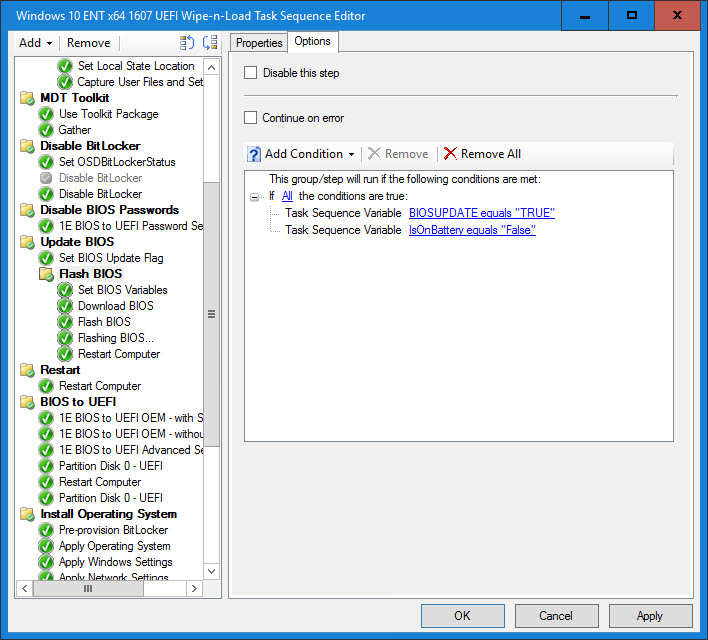This screenshot has height=640, width=708.
Task: Open the BIOSUPDATE equals "TRUE" condition link
Action: (481, 213)
